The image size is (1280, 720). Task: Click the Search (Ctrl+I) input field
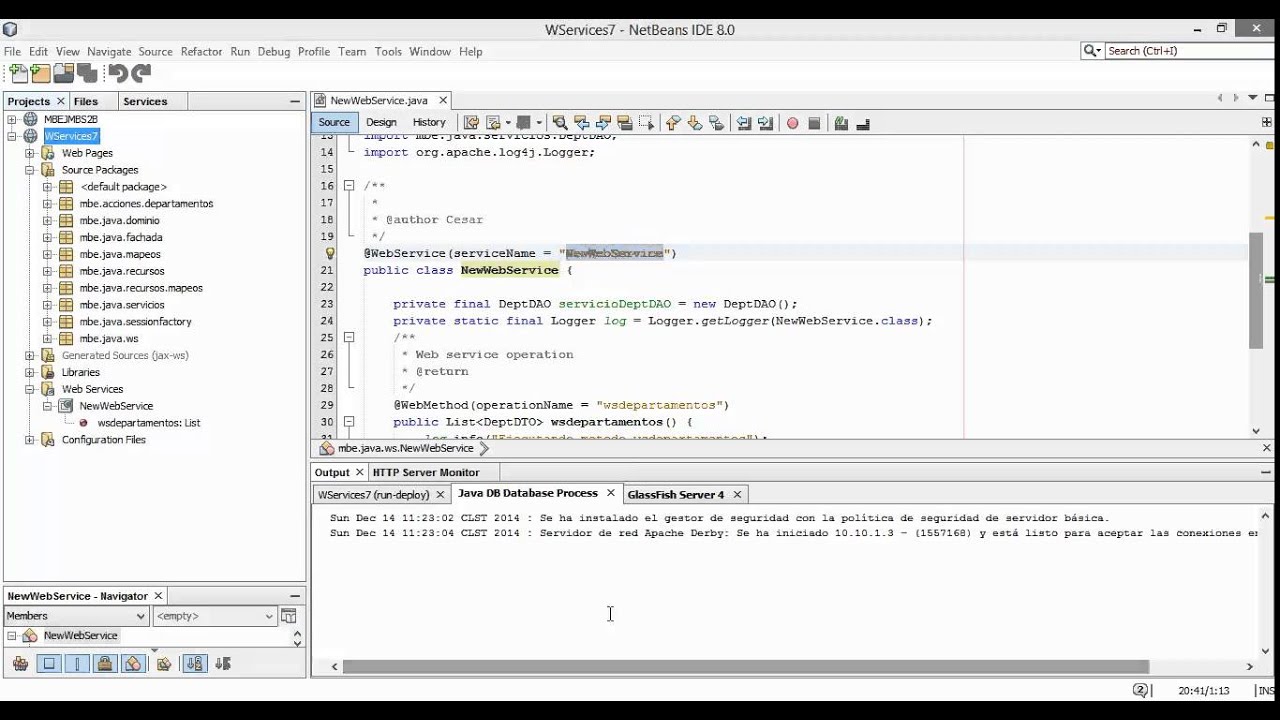(x=1188, y=51)
